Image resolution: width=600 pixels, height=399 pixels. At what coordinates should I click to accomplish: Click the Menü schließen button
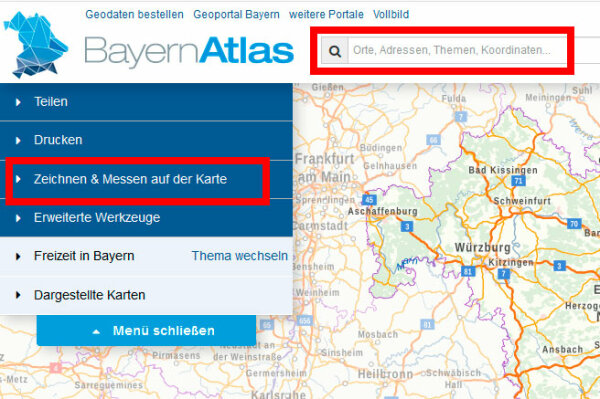(146, 331)
